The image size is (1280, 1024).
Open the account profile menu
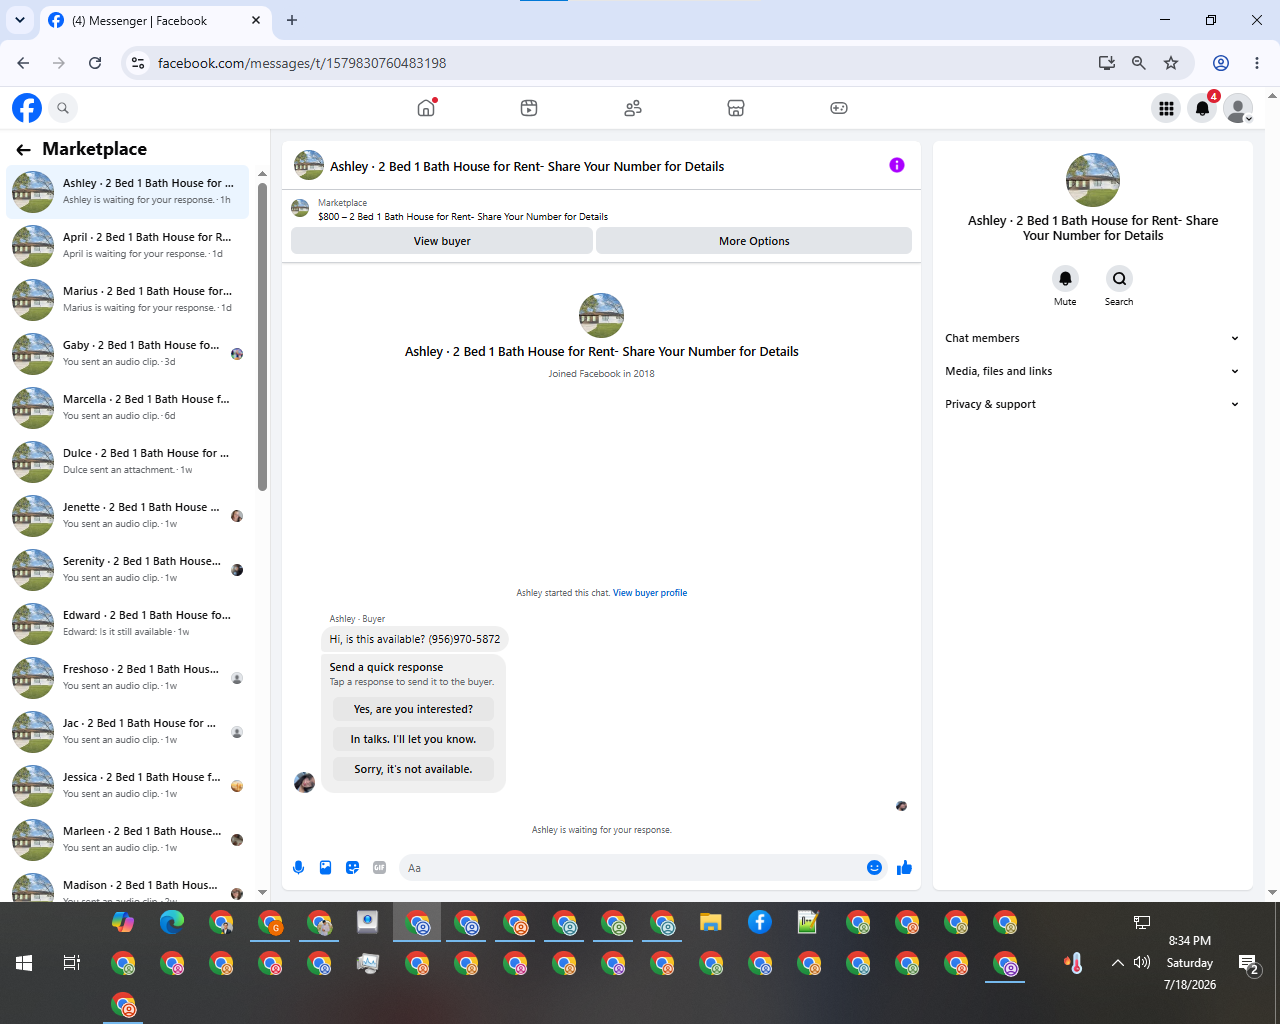coord(1239,108)
